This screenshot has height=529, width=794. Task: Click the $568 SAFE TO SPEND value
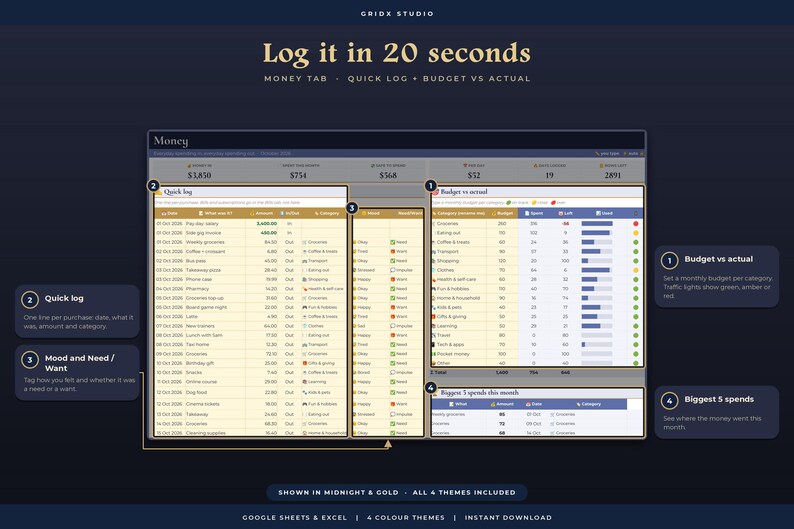388,175
